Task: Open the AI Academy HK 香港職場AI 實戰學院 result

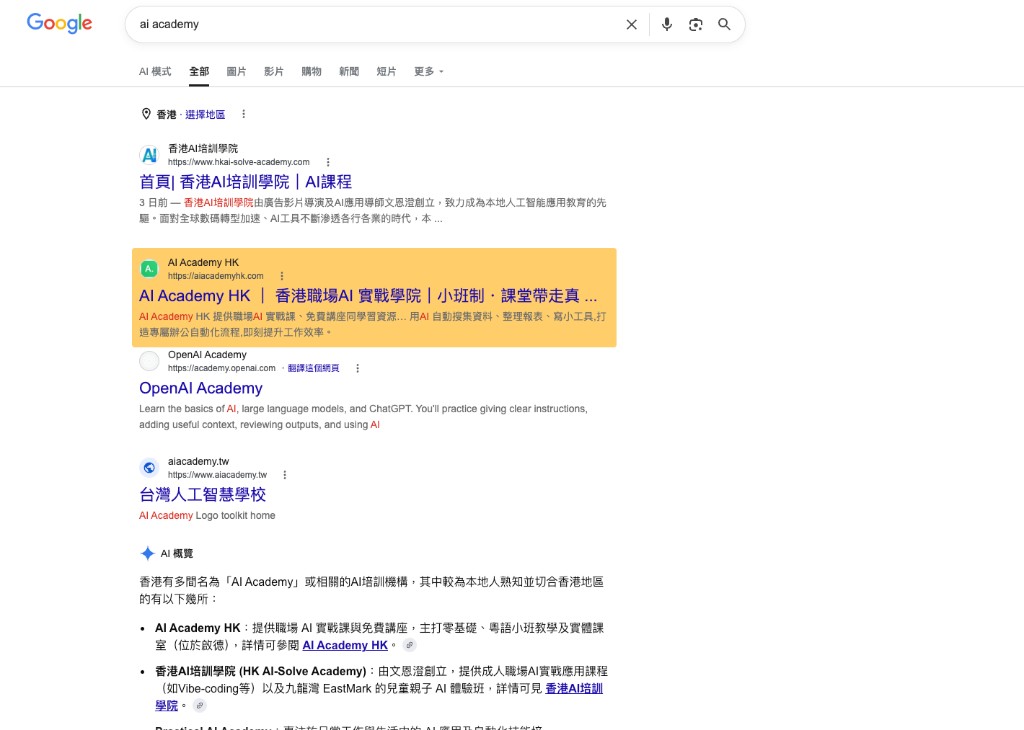Action: click(368, 296)
